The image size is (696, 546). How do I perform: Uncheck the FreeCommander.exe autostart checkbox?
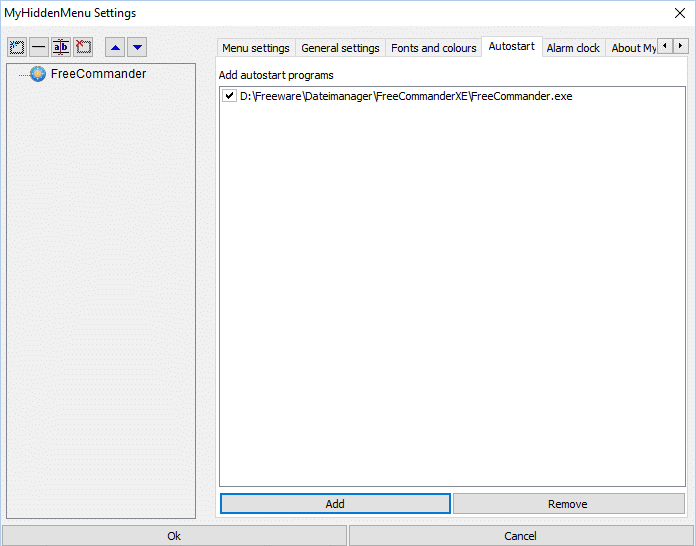click(x=230, y=96)
